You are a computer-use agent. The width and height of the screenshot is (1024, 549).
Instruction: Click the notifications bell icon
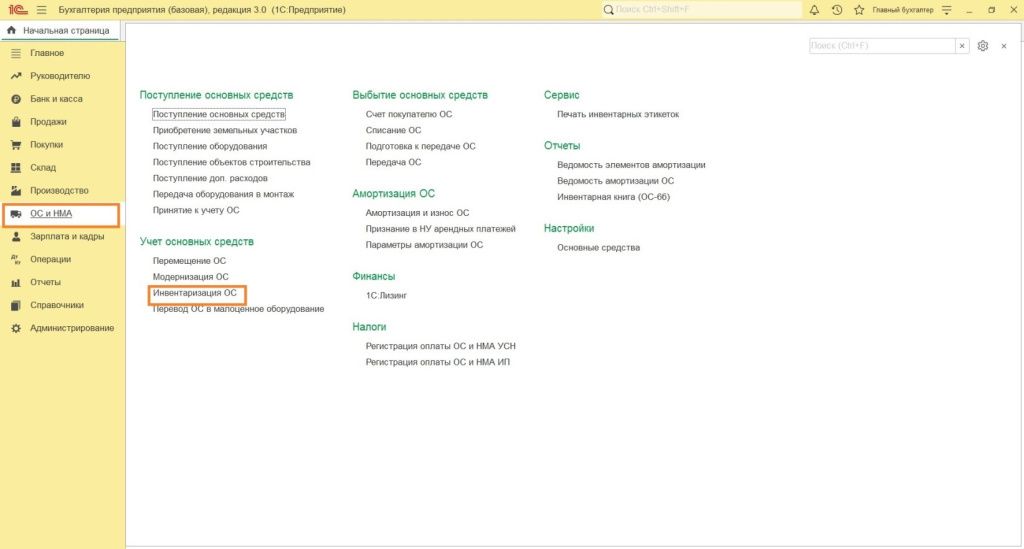(814, 10)
